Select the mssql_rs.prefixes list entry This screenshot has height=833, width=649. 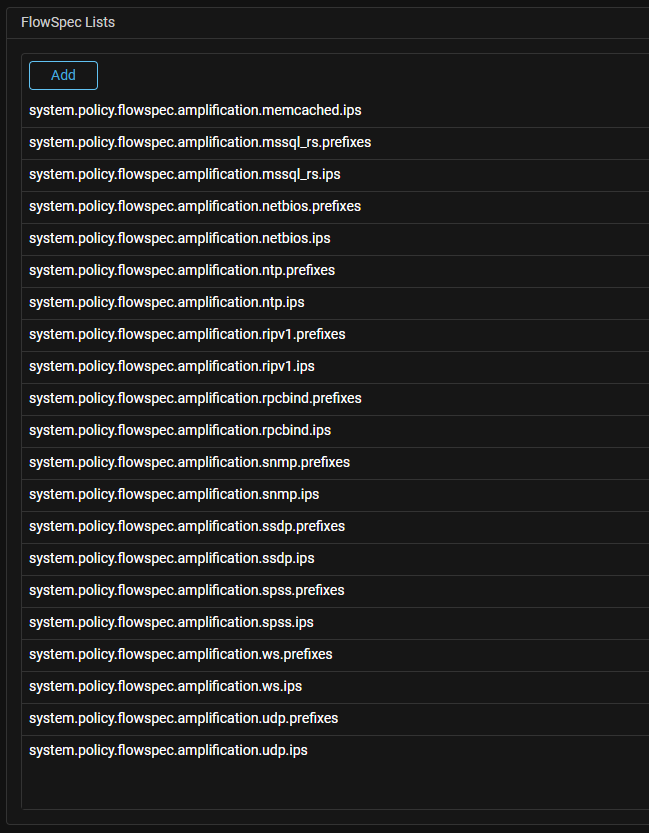[x=200, y=142]
